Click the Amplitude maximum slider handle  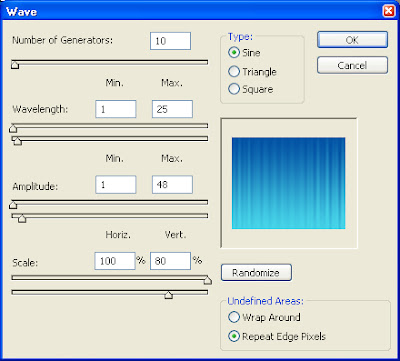tap(22, 218)
